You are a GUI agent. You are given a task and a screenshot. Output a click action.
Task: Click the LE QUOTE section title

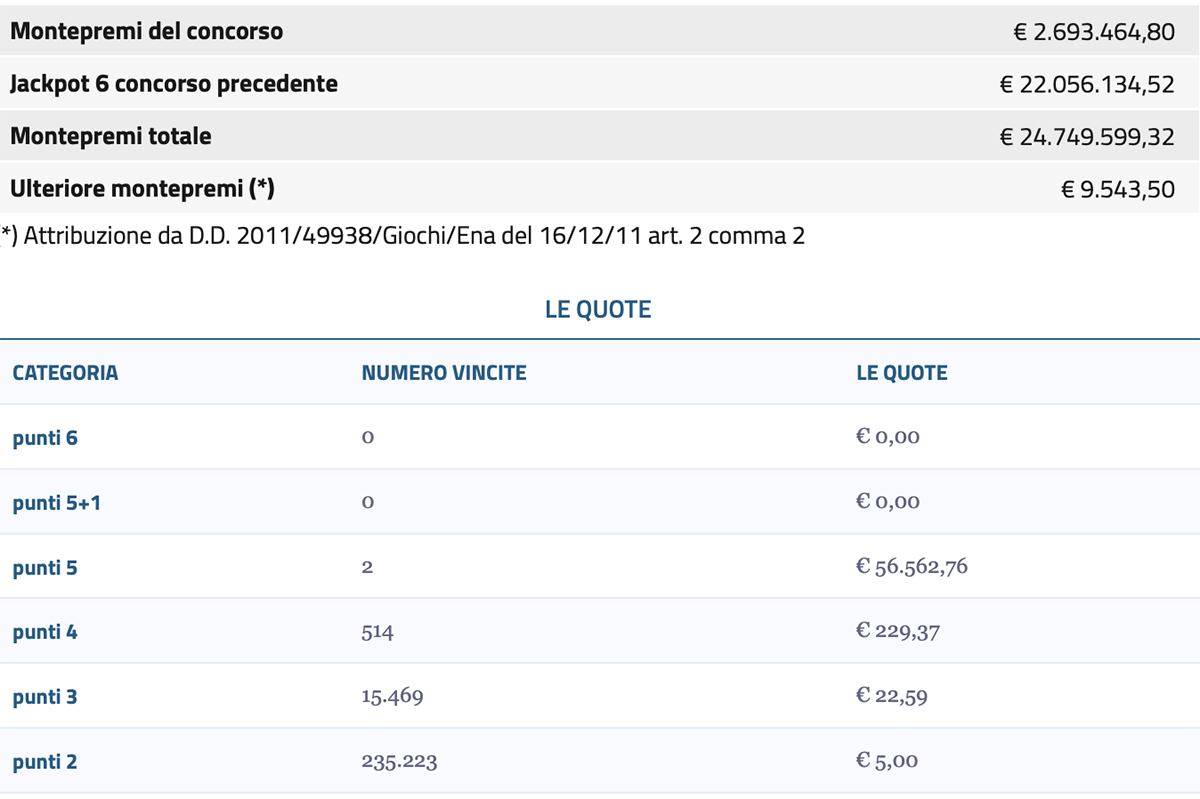pos(598,310)
